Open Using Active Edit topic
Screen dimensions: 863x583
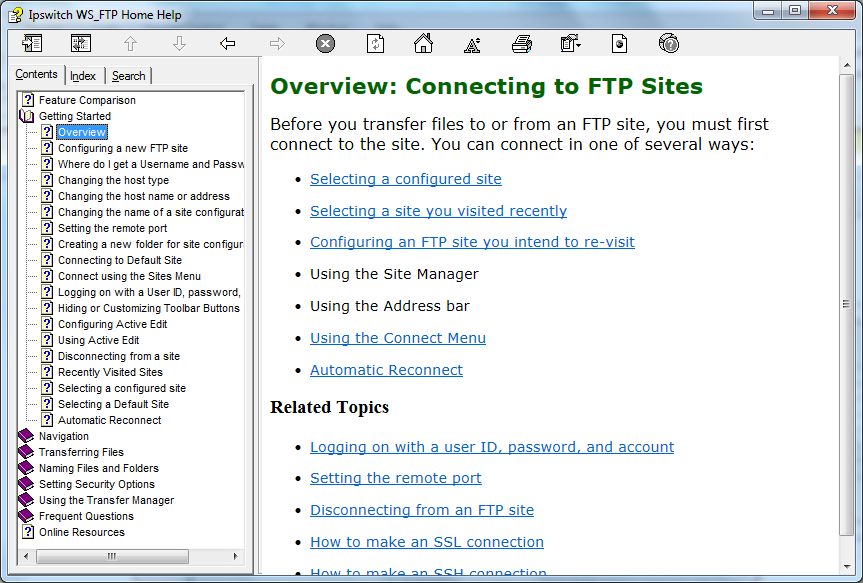[99, 340]
